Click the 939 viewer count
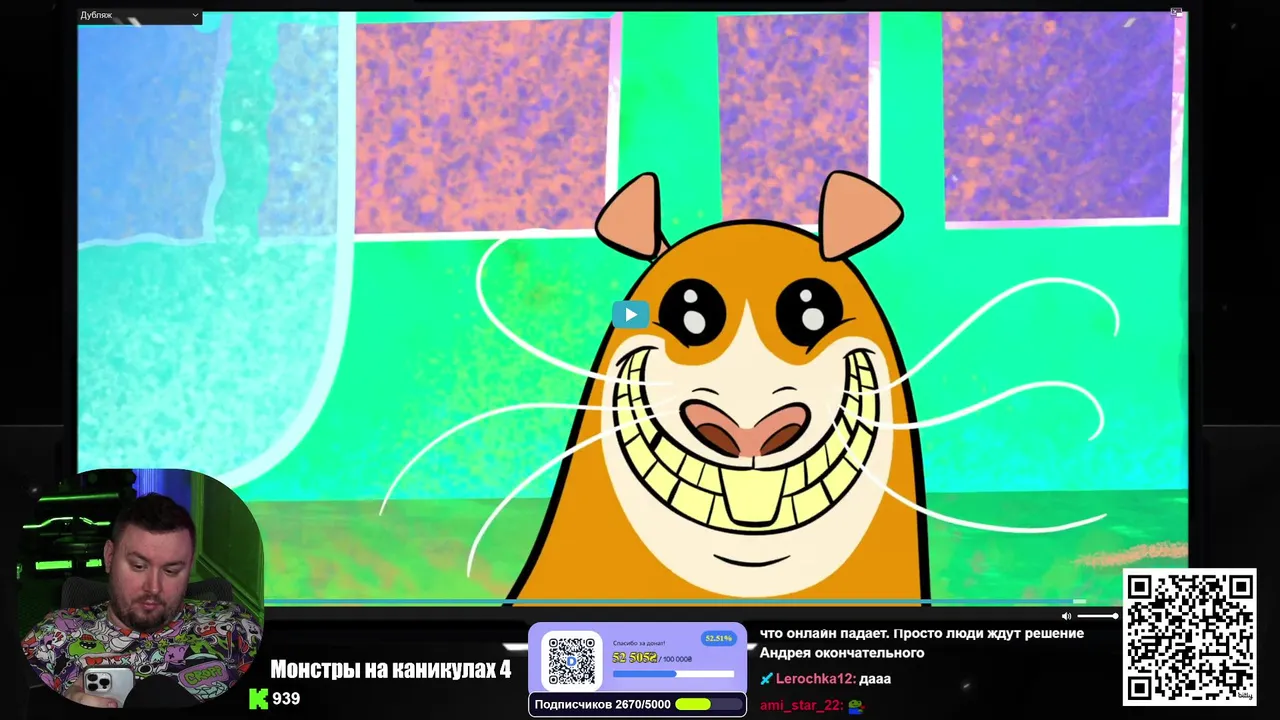The height and width of the screenshot is (720, 1280). pos(286,698)
